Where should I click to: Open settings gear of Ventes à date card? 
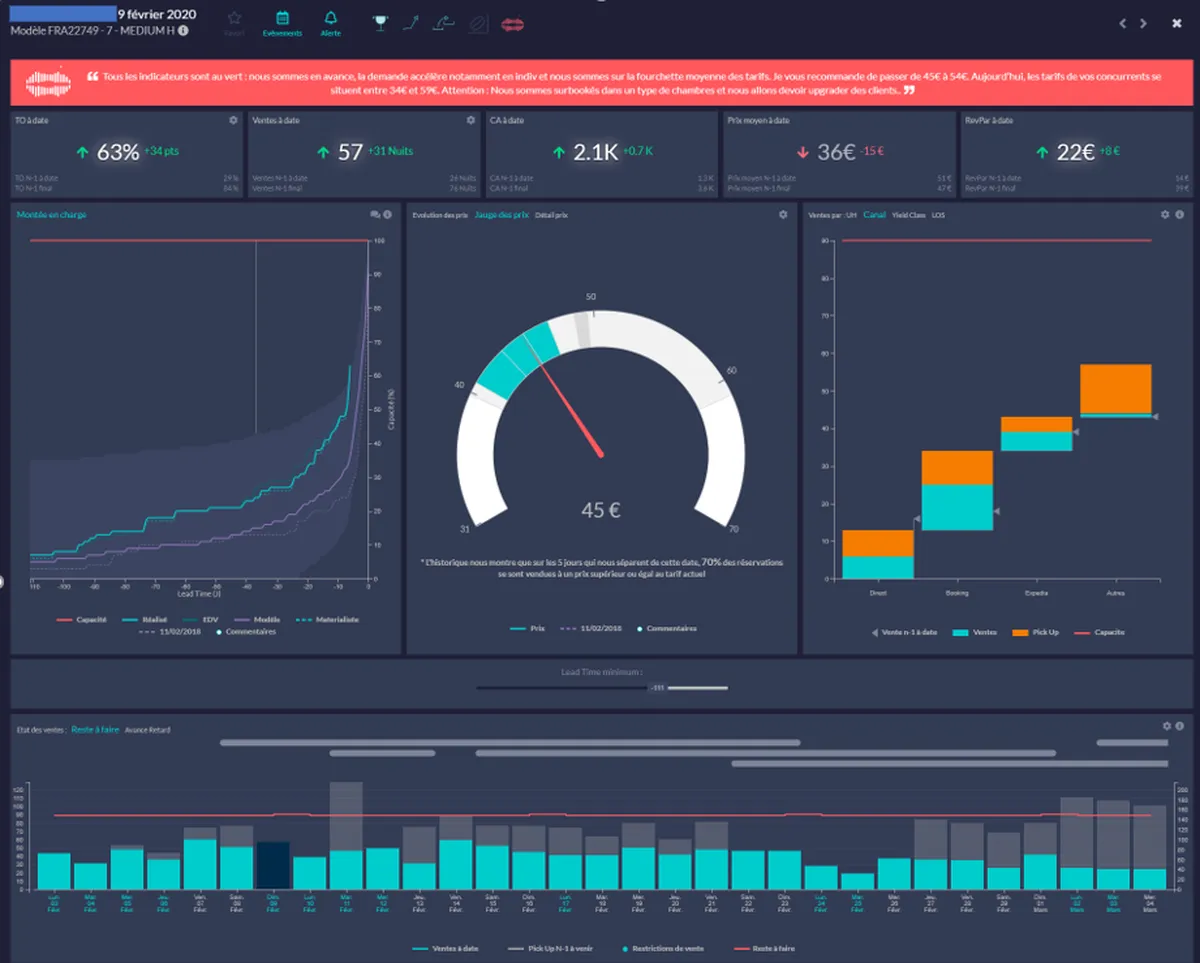[x=470, y=120]
